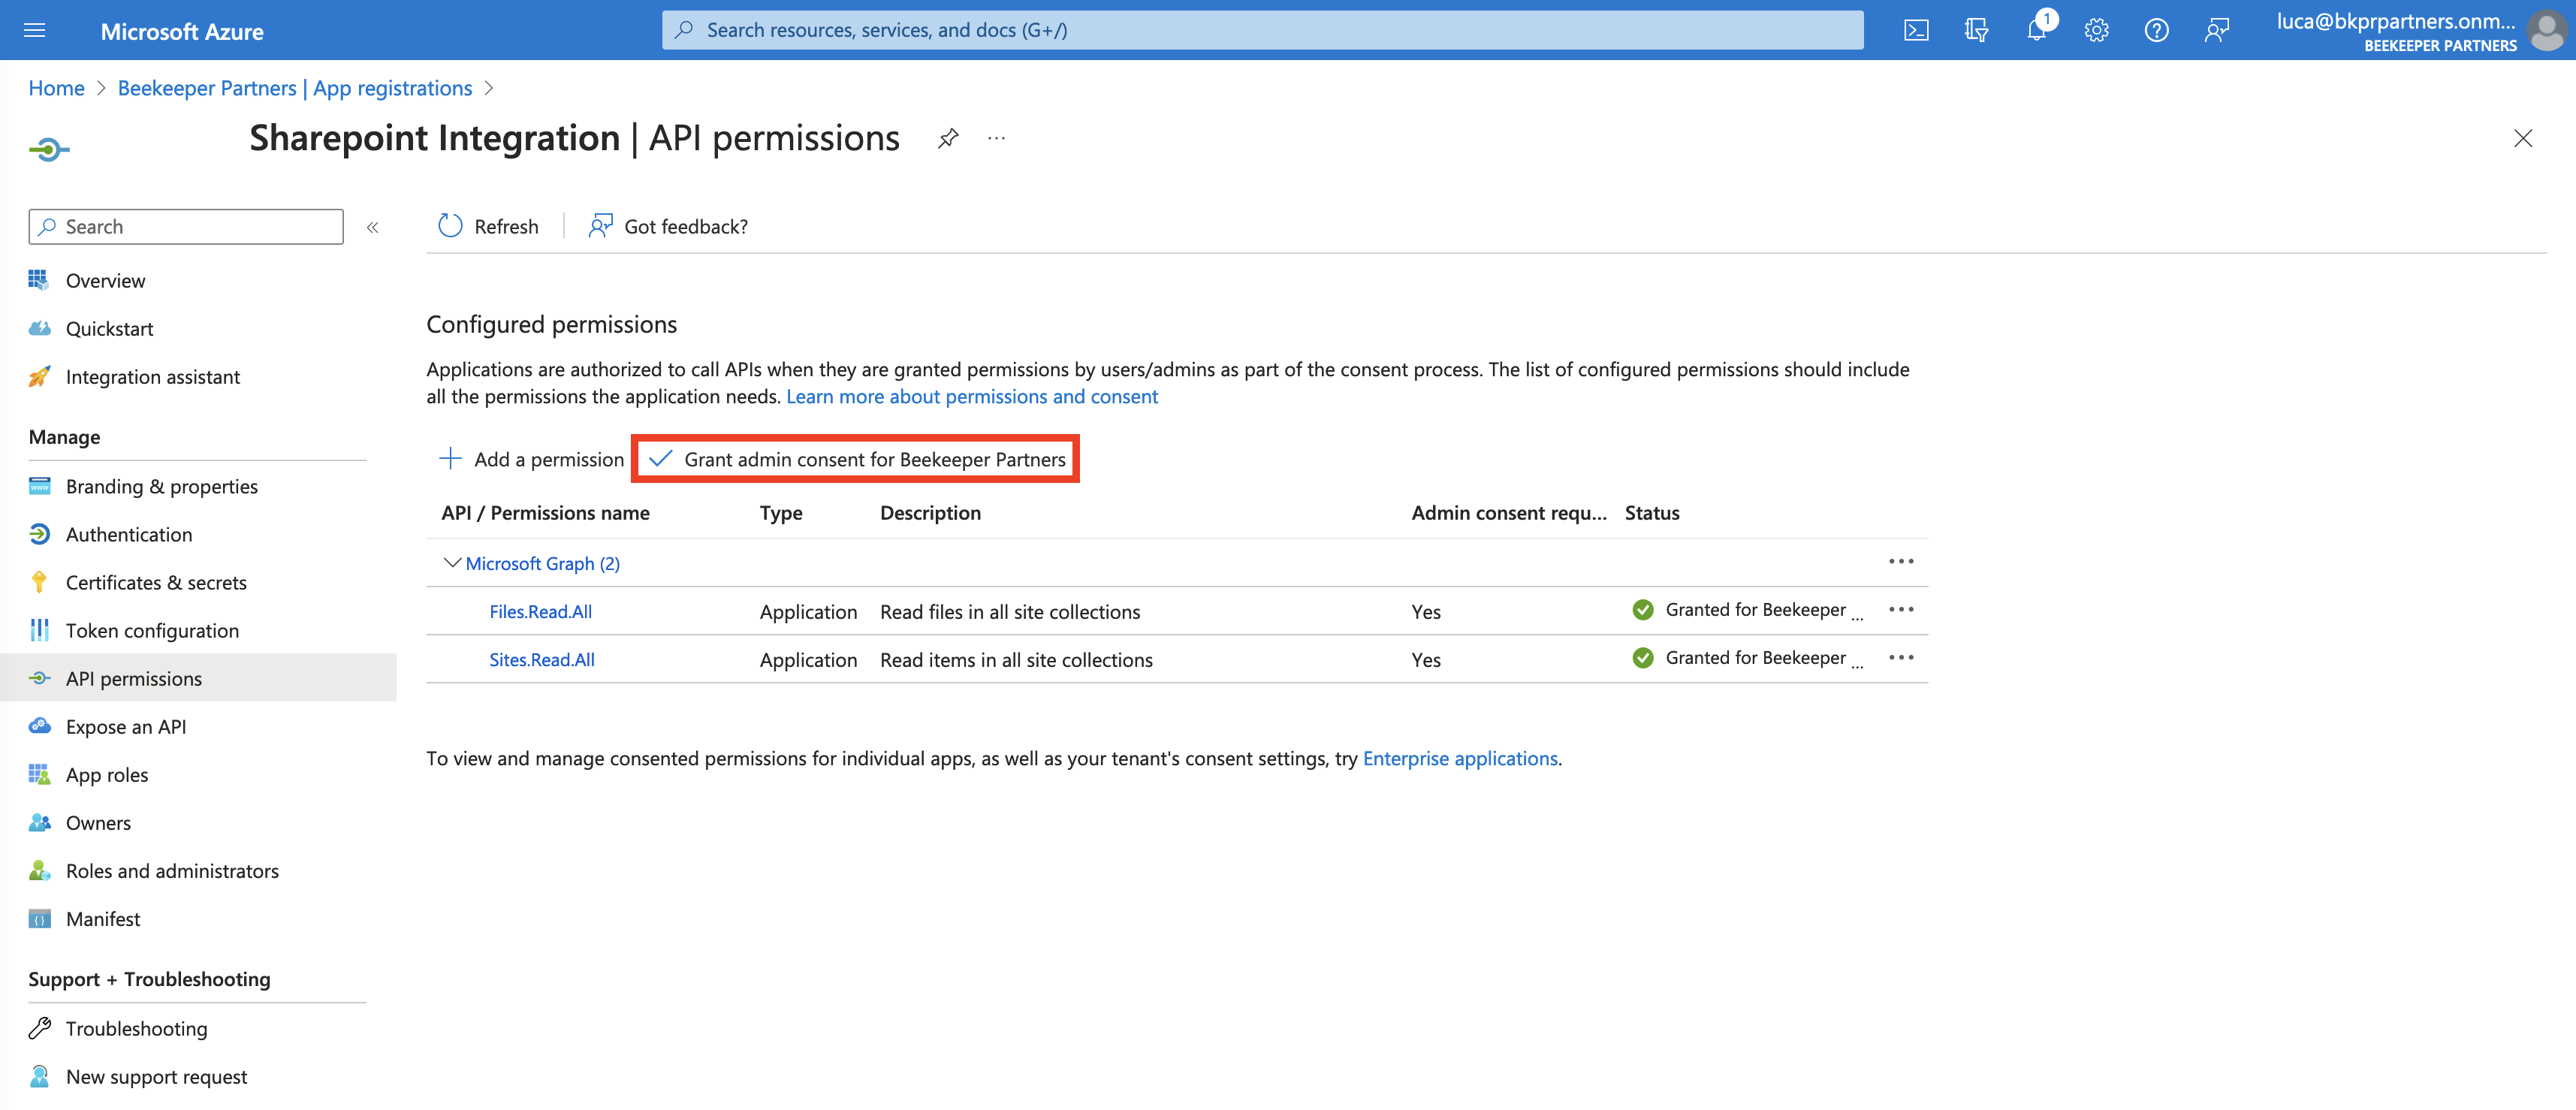Open the ellipsis menu for the Sites.Read.All row
2576x1110 pixels.
pyautogui.click(x=1900, y=658)
